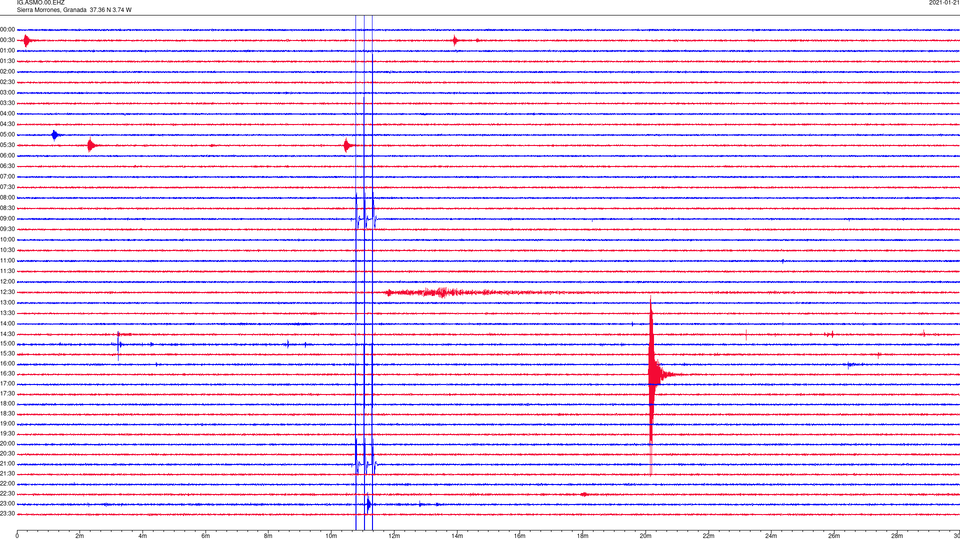Select the 02:00 time label

pyautogui.click(x=7, y=72)
